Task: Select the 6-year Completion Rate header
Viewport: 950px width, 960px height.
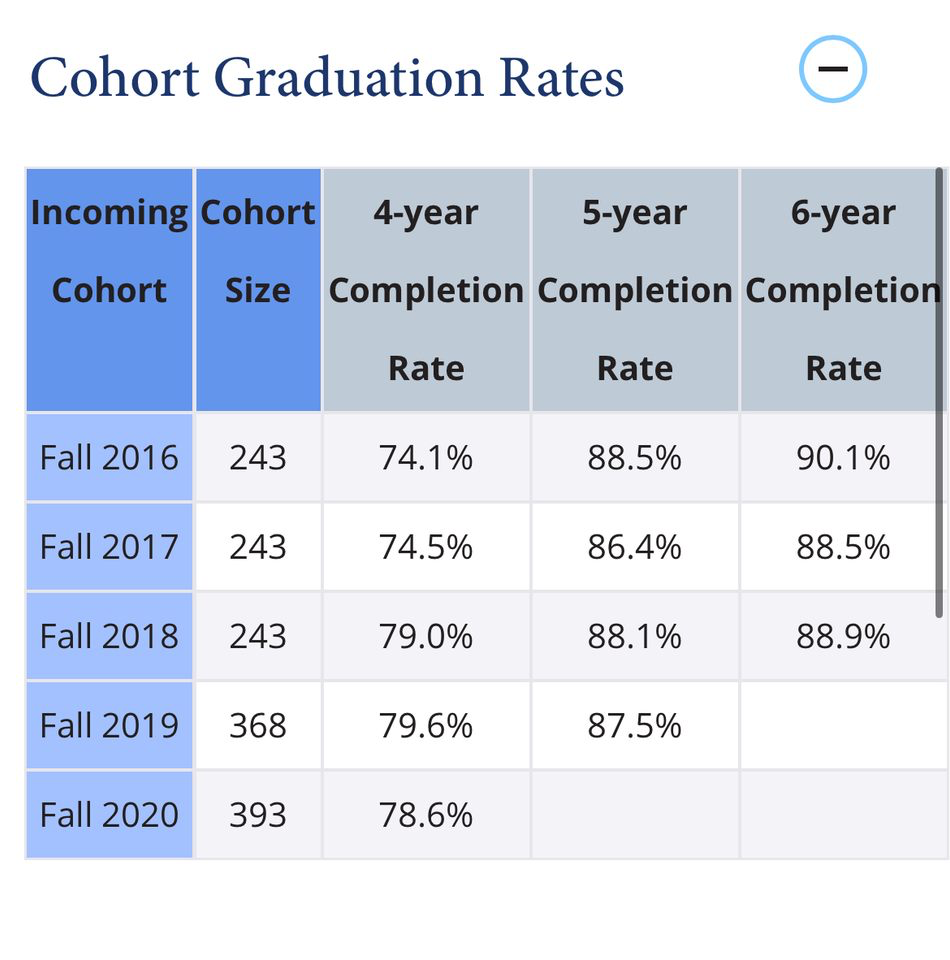Action: [x=843, y=290]
